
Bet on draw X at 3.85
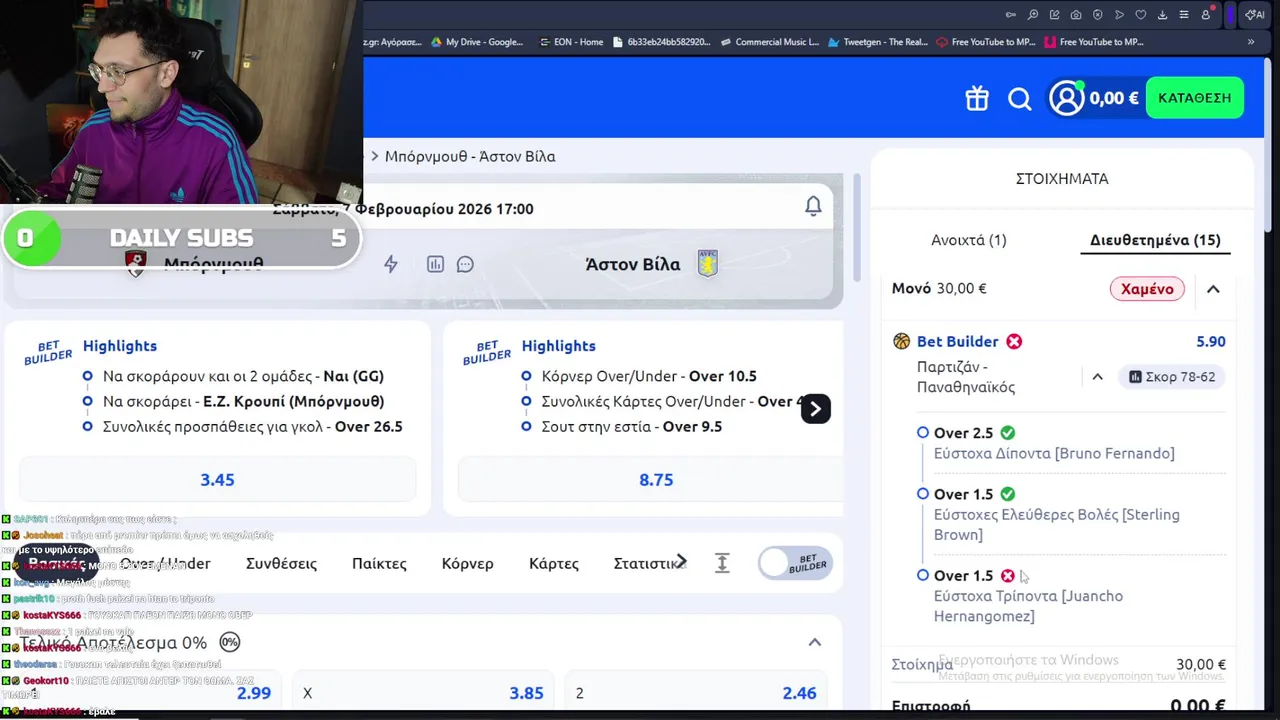click(424, 693)
